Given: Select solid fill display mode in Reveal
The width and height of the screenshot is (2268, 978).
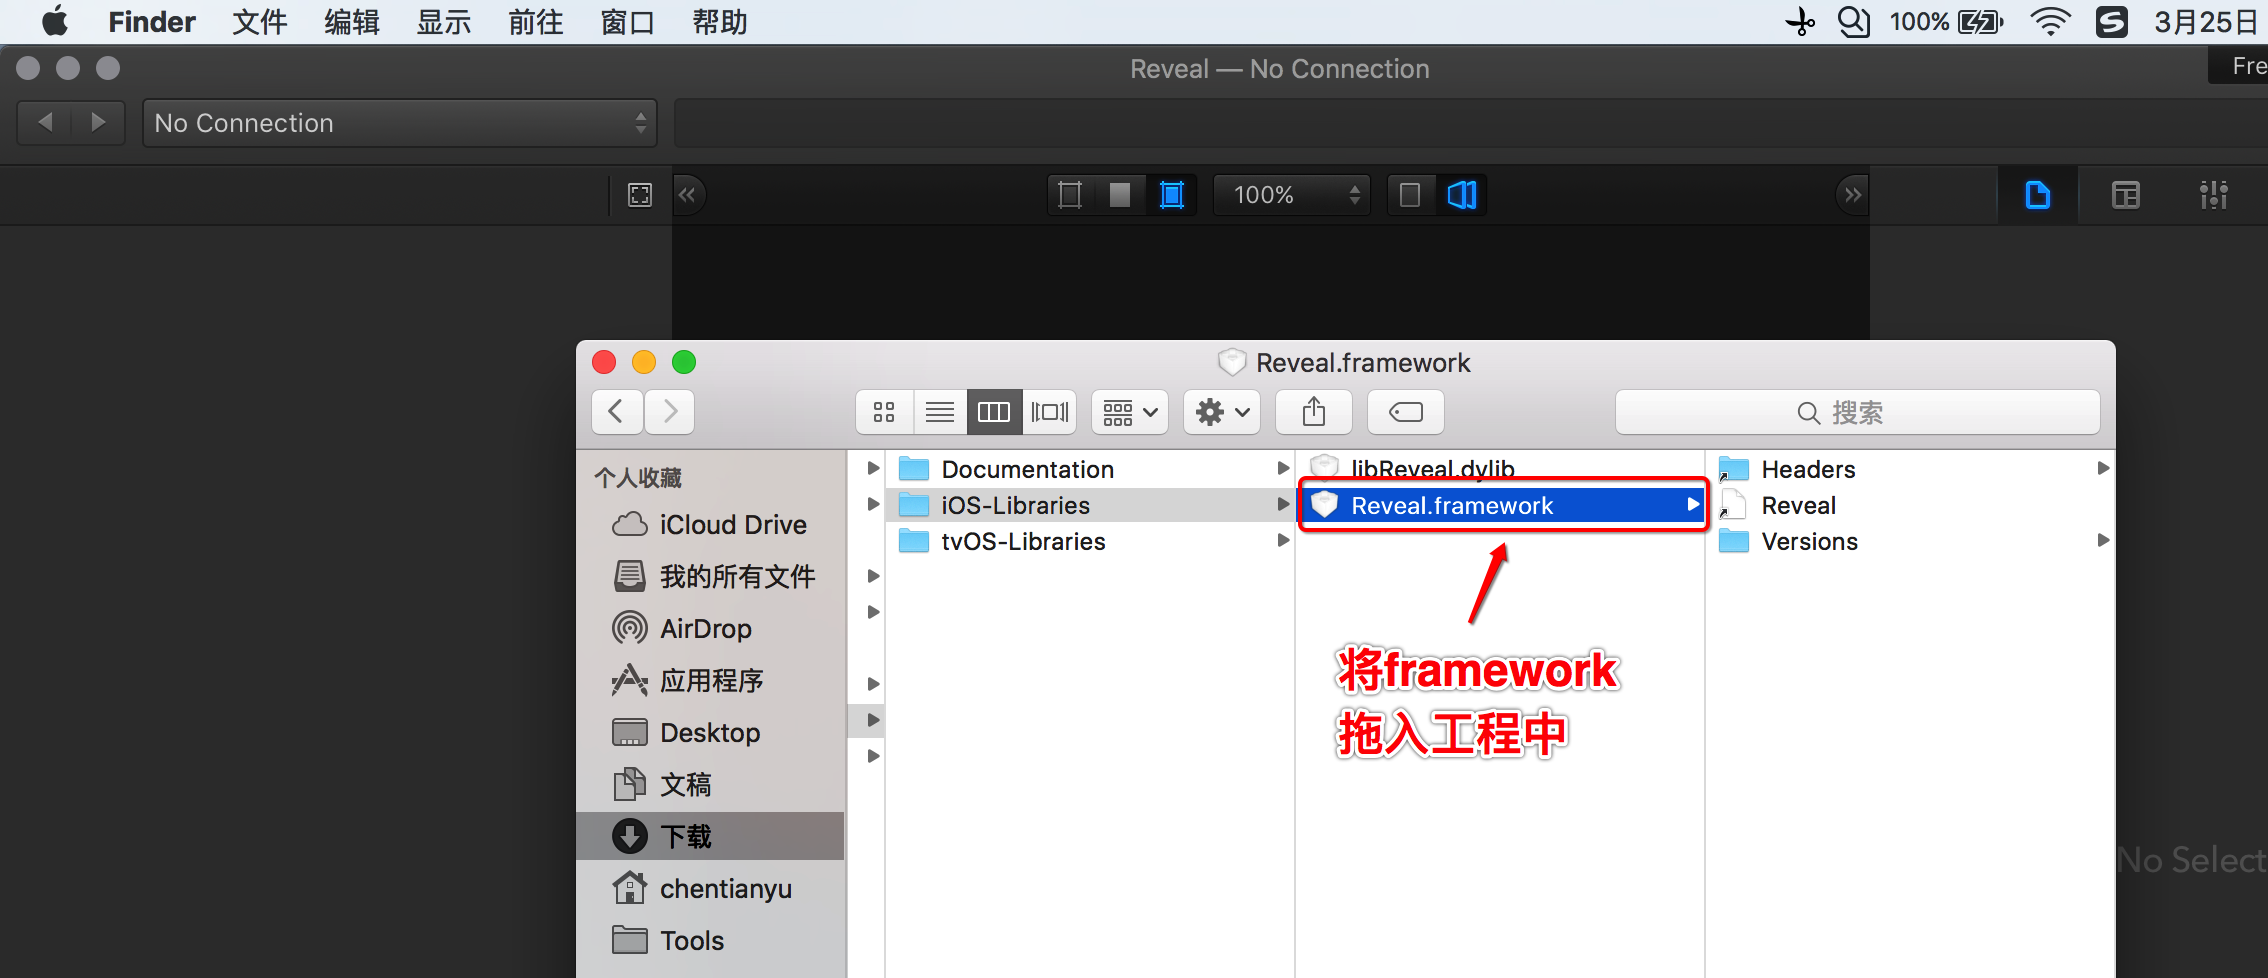Looking at the screenshot, I should tap(1120, 195).
